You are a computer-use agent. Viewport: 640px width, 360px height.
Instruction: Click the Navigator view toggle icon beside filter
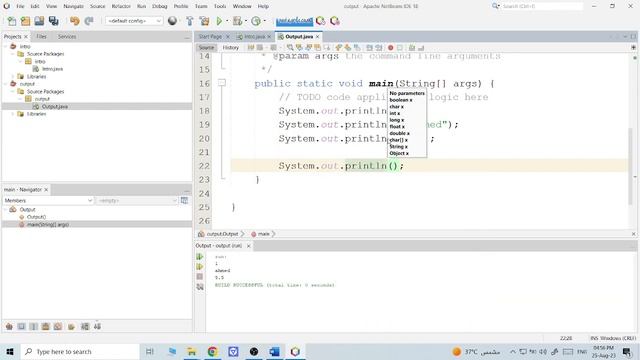pos(184,200)
